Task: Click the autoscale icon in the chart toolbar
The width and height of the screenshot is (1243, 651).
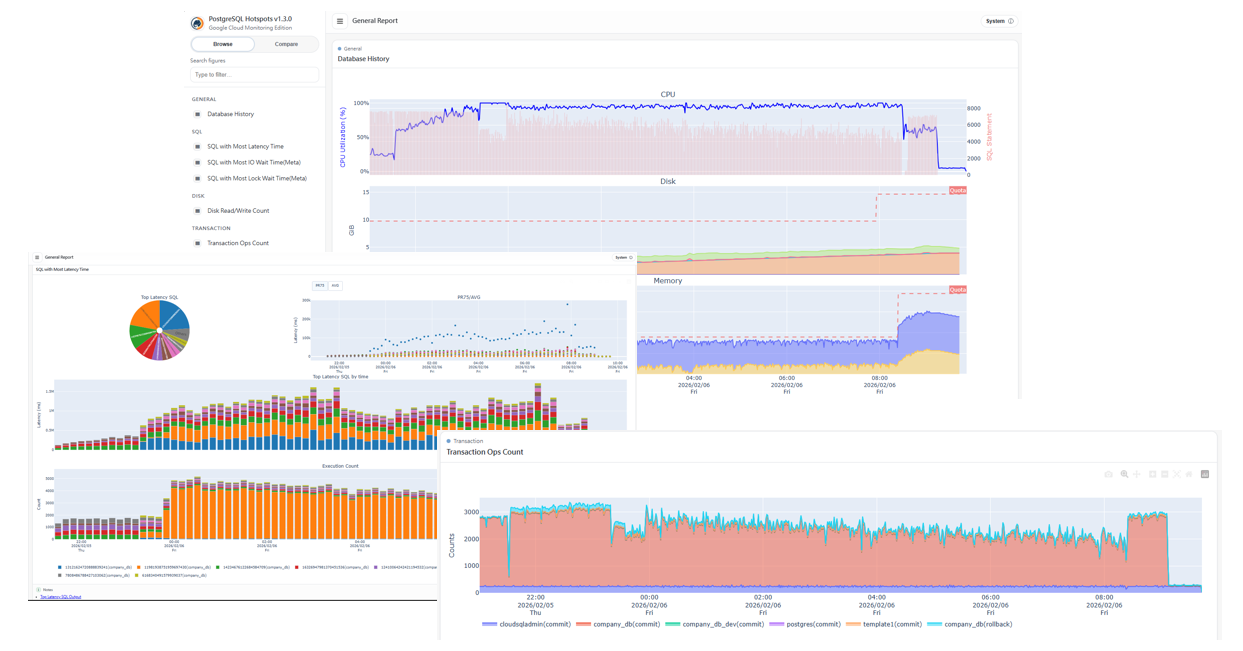Action: point(1177,474)
